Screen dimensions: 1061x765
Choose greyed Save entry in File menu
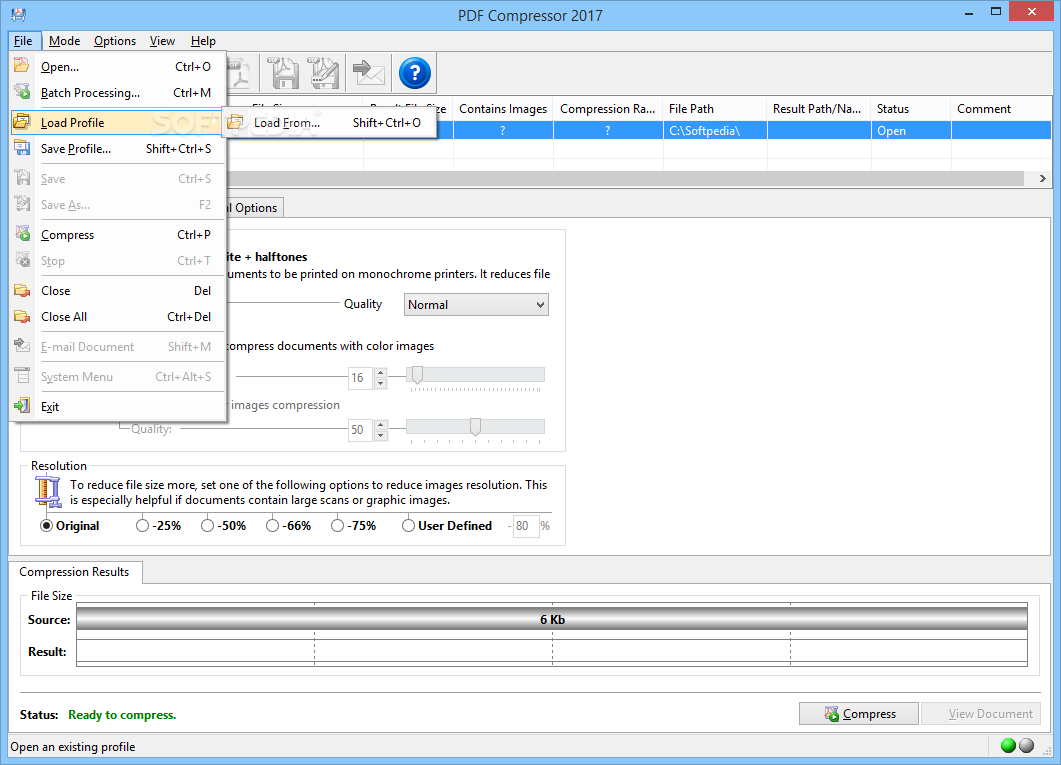click(x=117, y=179)
